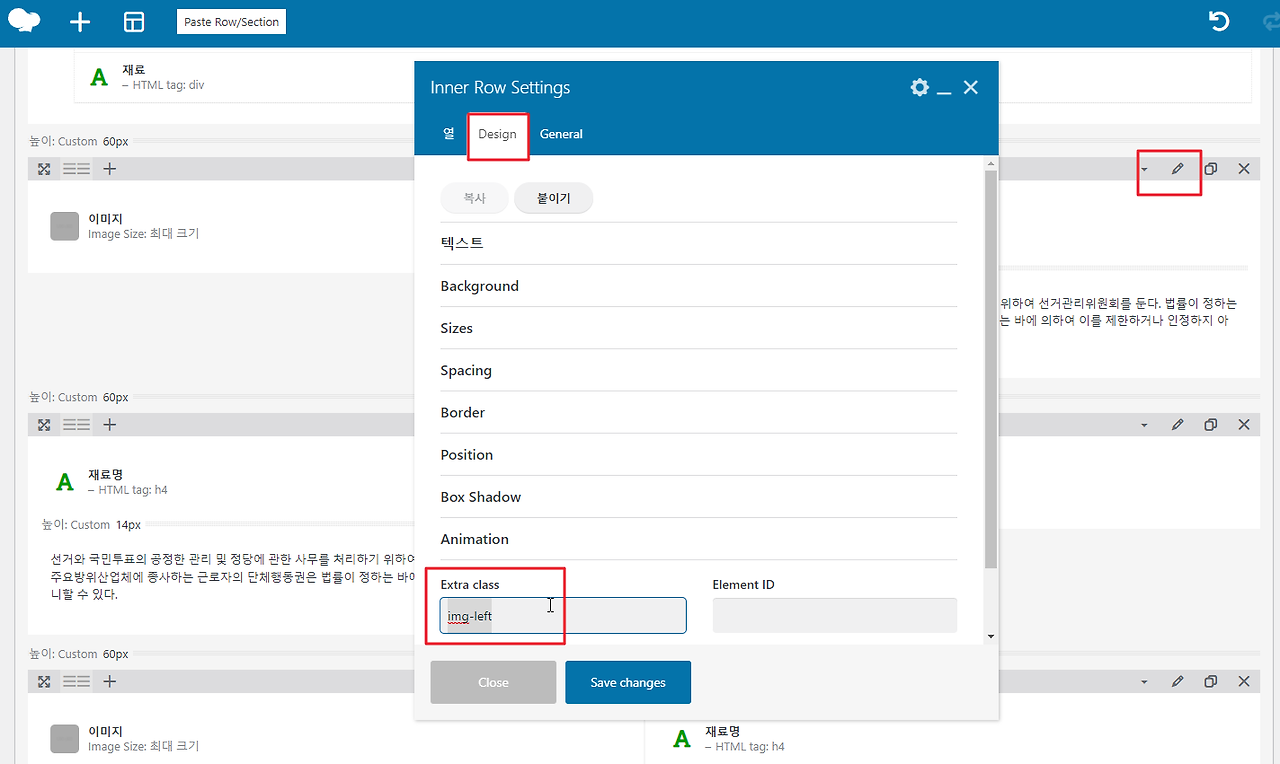1280x764 pixels.
Task: Click the Paste Row/Section button
Action: click(232, 22)
